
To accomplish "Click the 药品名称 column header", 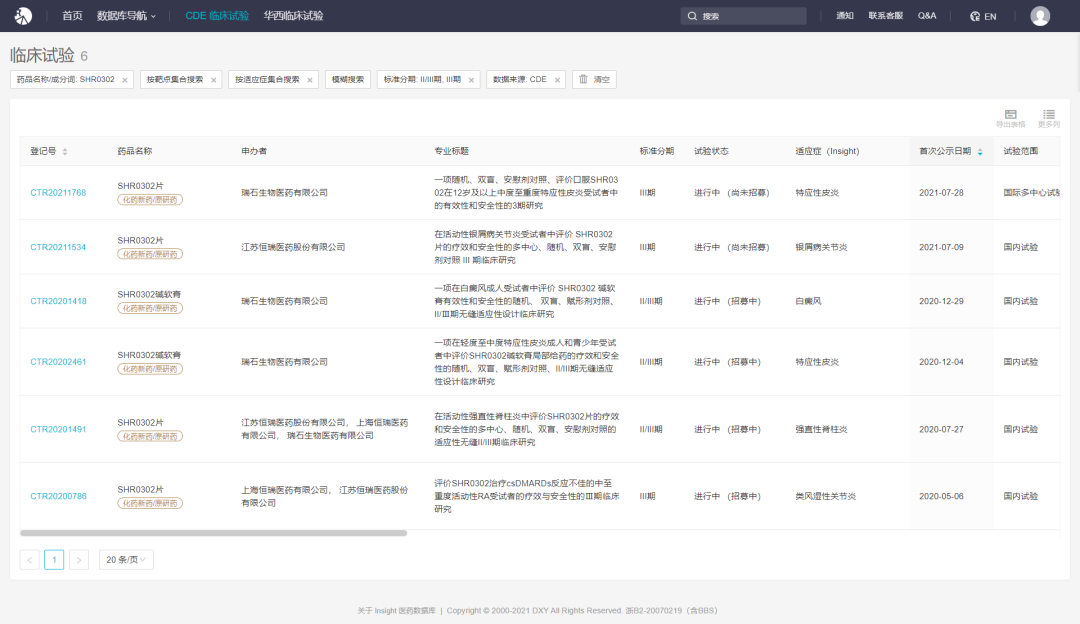I will click(x=135, y=151).
